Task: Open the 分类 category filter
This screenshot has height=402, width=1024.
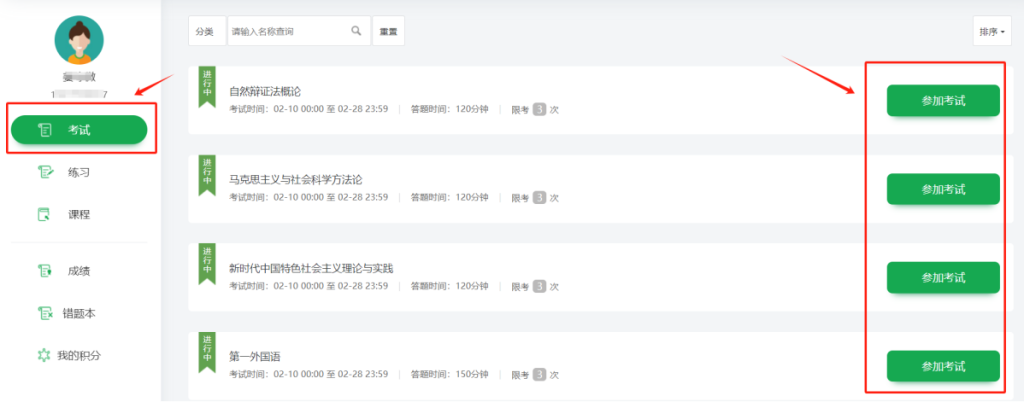Action: click(204, 31)
